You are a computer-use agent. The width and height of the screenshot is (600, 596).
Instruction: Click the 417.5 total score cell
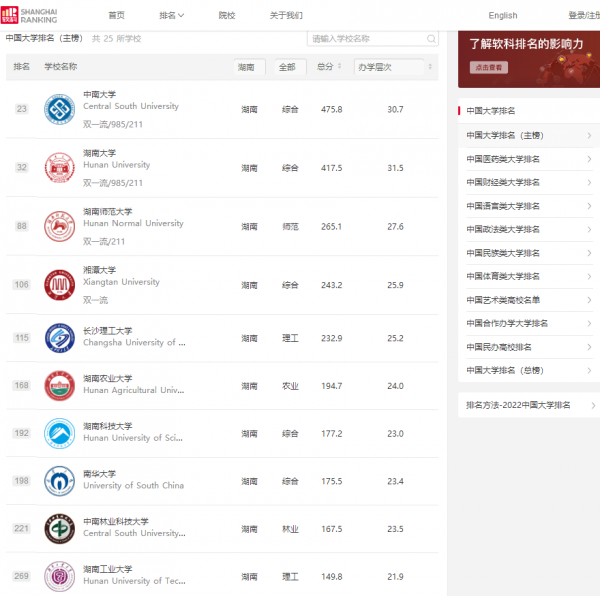(x=332, y=168)
